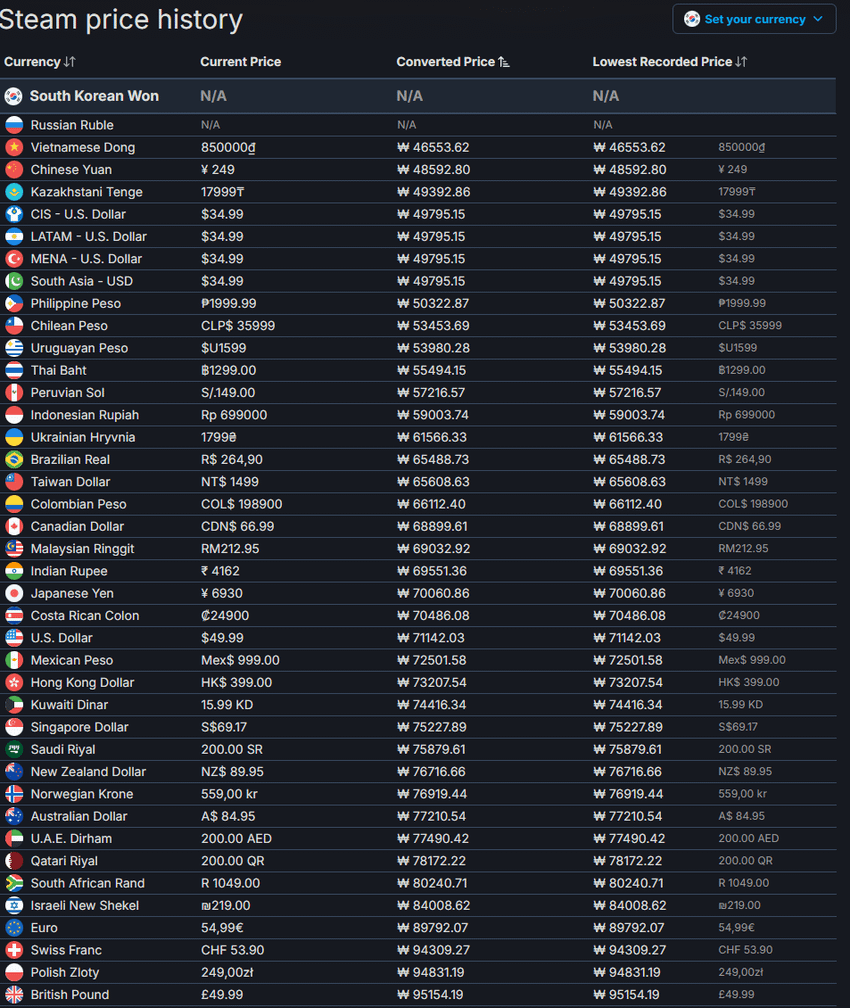This screenshot has width=850, height=1008.
Task: Click the Ukrainian Hryvnia flag icon
Action: click(x=14, y=437)
